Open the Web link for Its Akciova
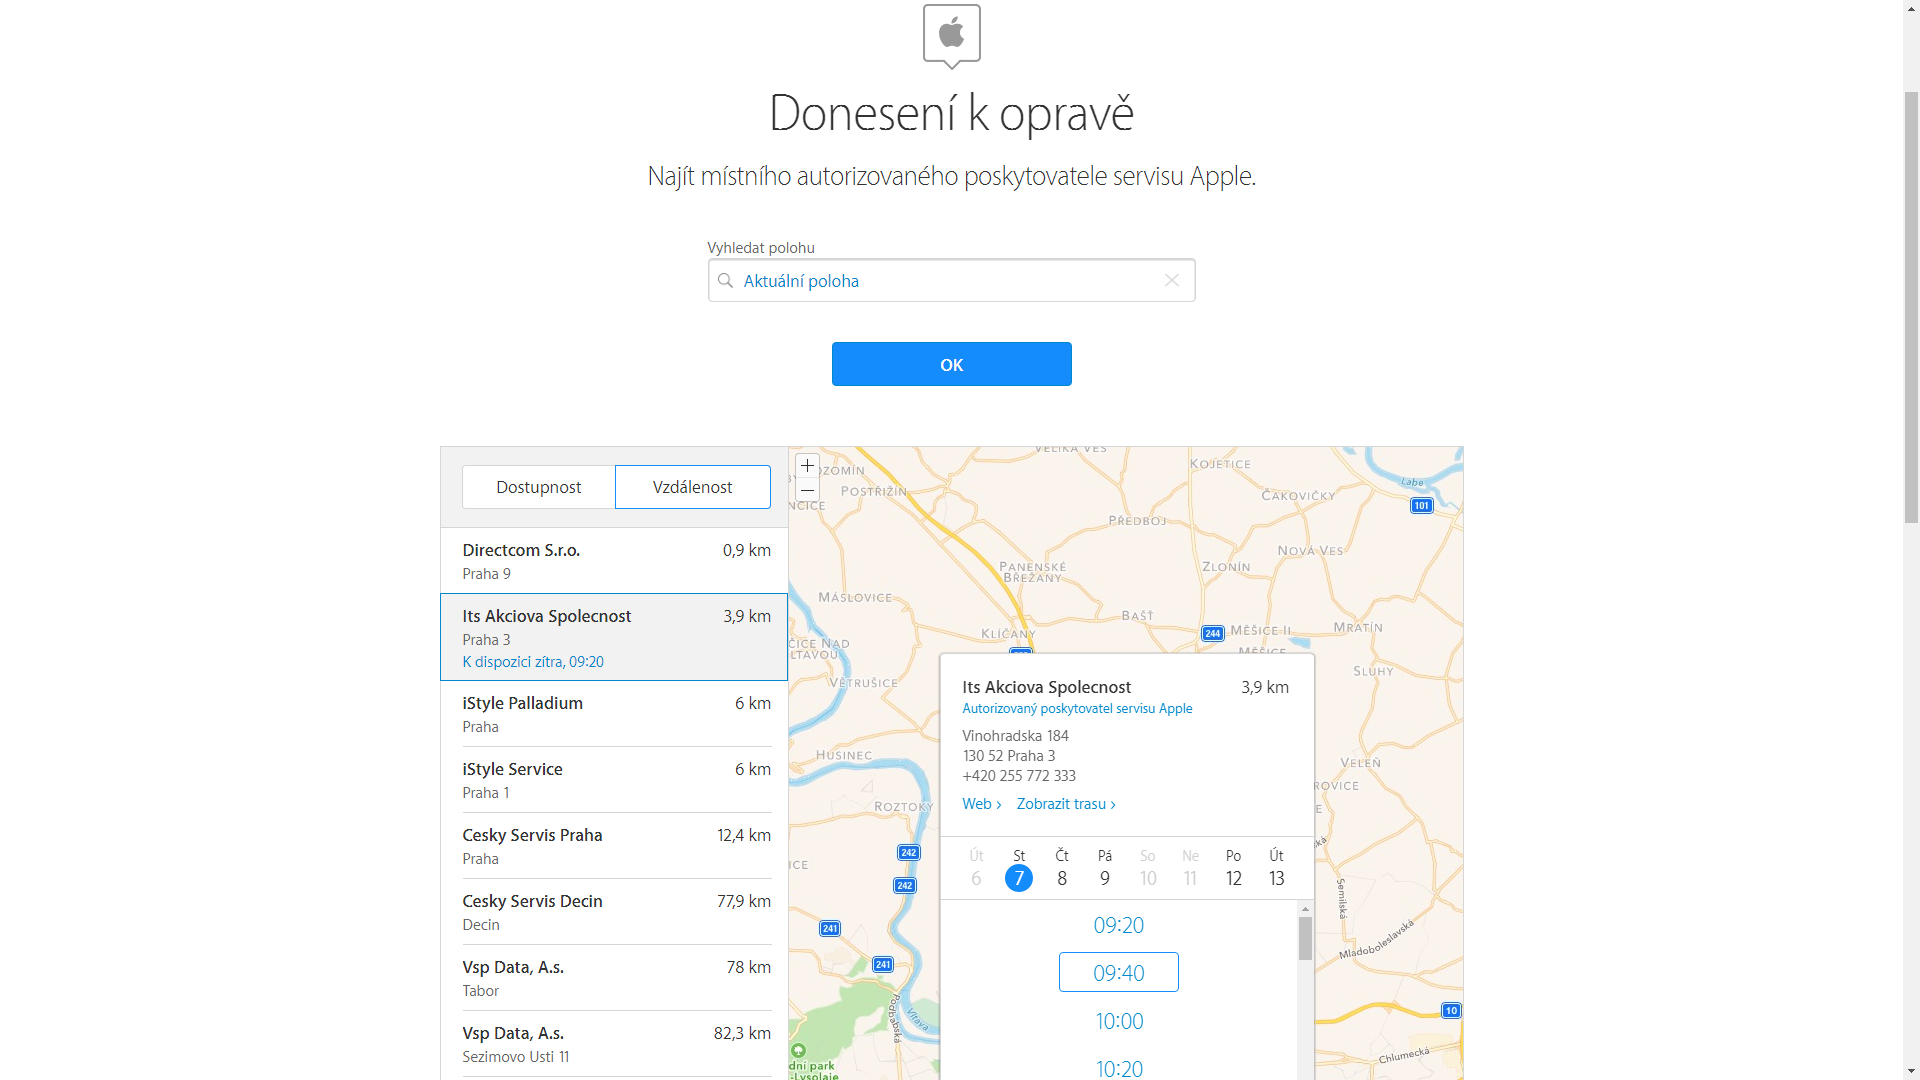1920x1080 pixels. pyautogui.click(x=981, y=804)
